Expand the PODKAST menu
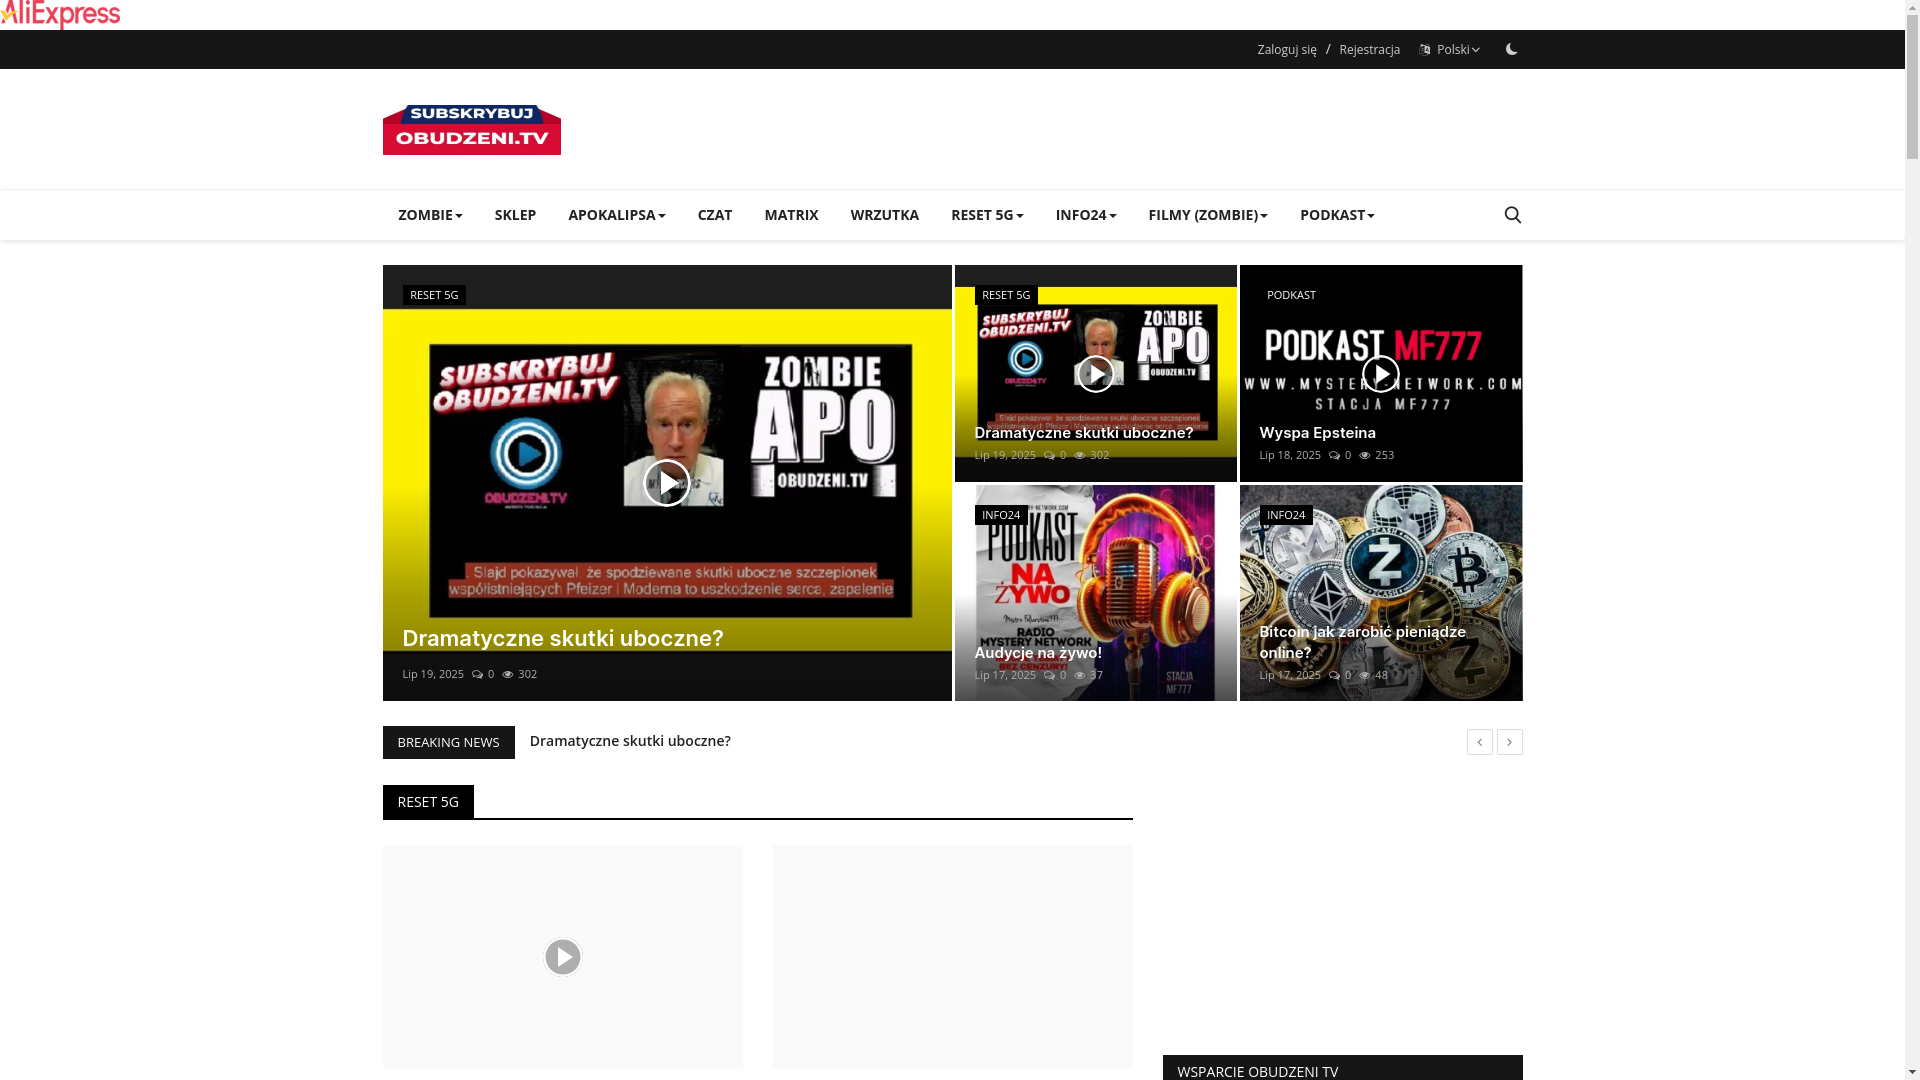 (1337, 215)
